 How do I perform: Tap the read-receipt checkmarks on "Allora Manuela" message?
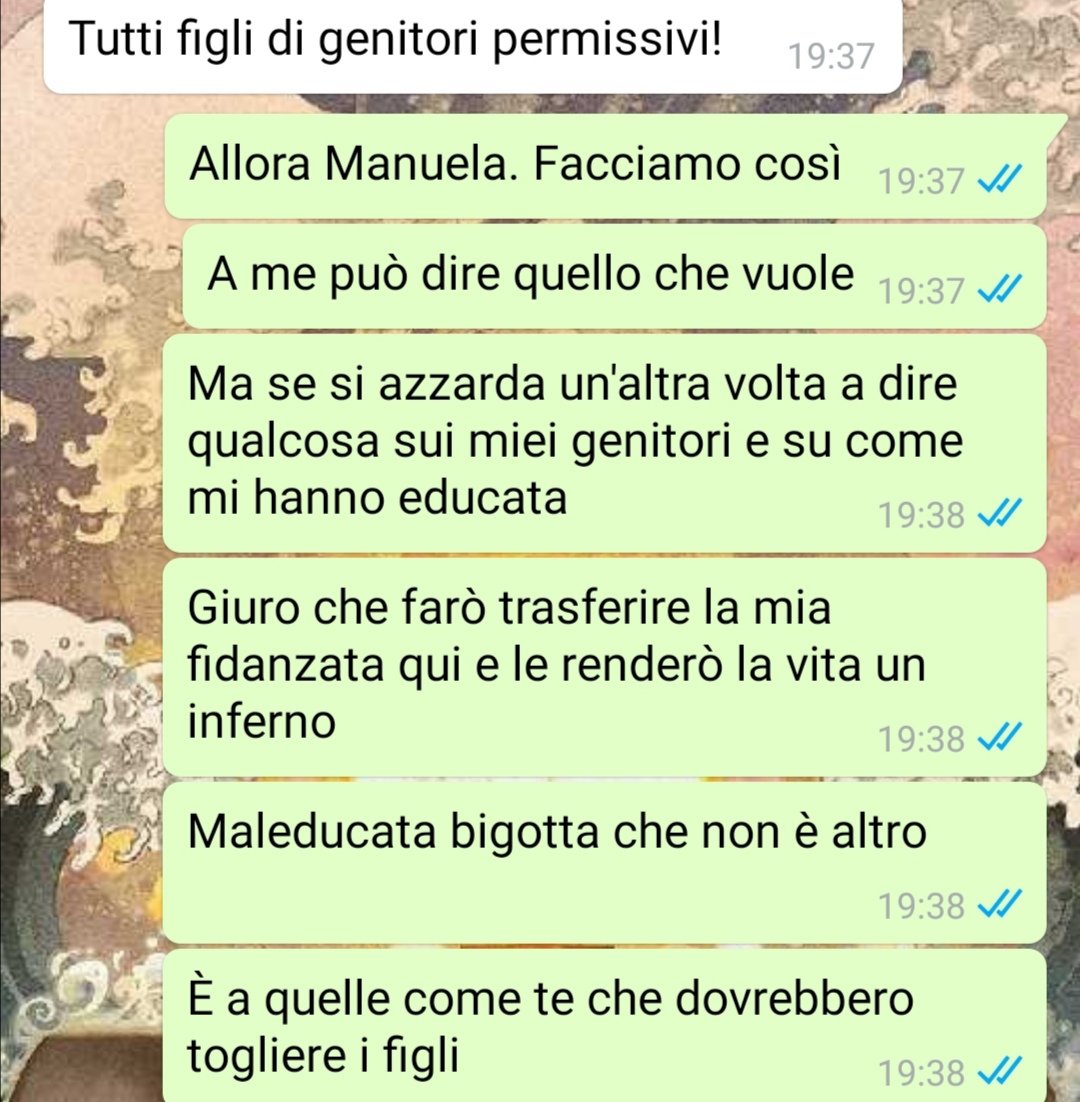pos(1000,181)
